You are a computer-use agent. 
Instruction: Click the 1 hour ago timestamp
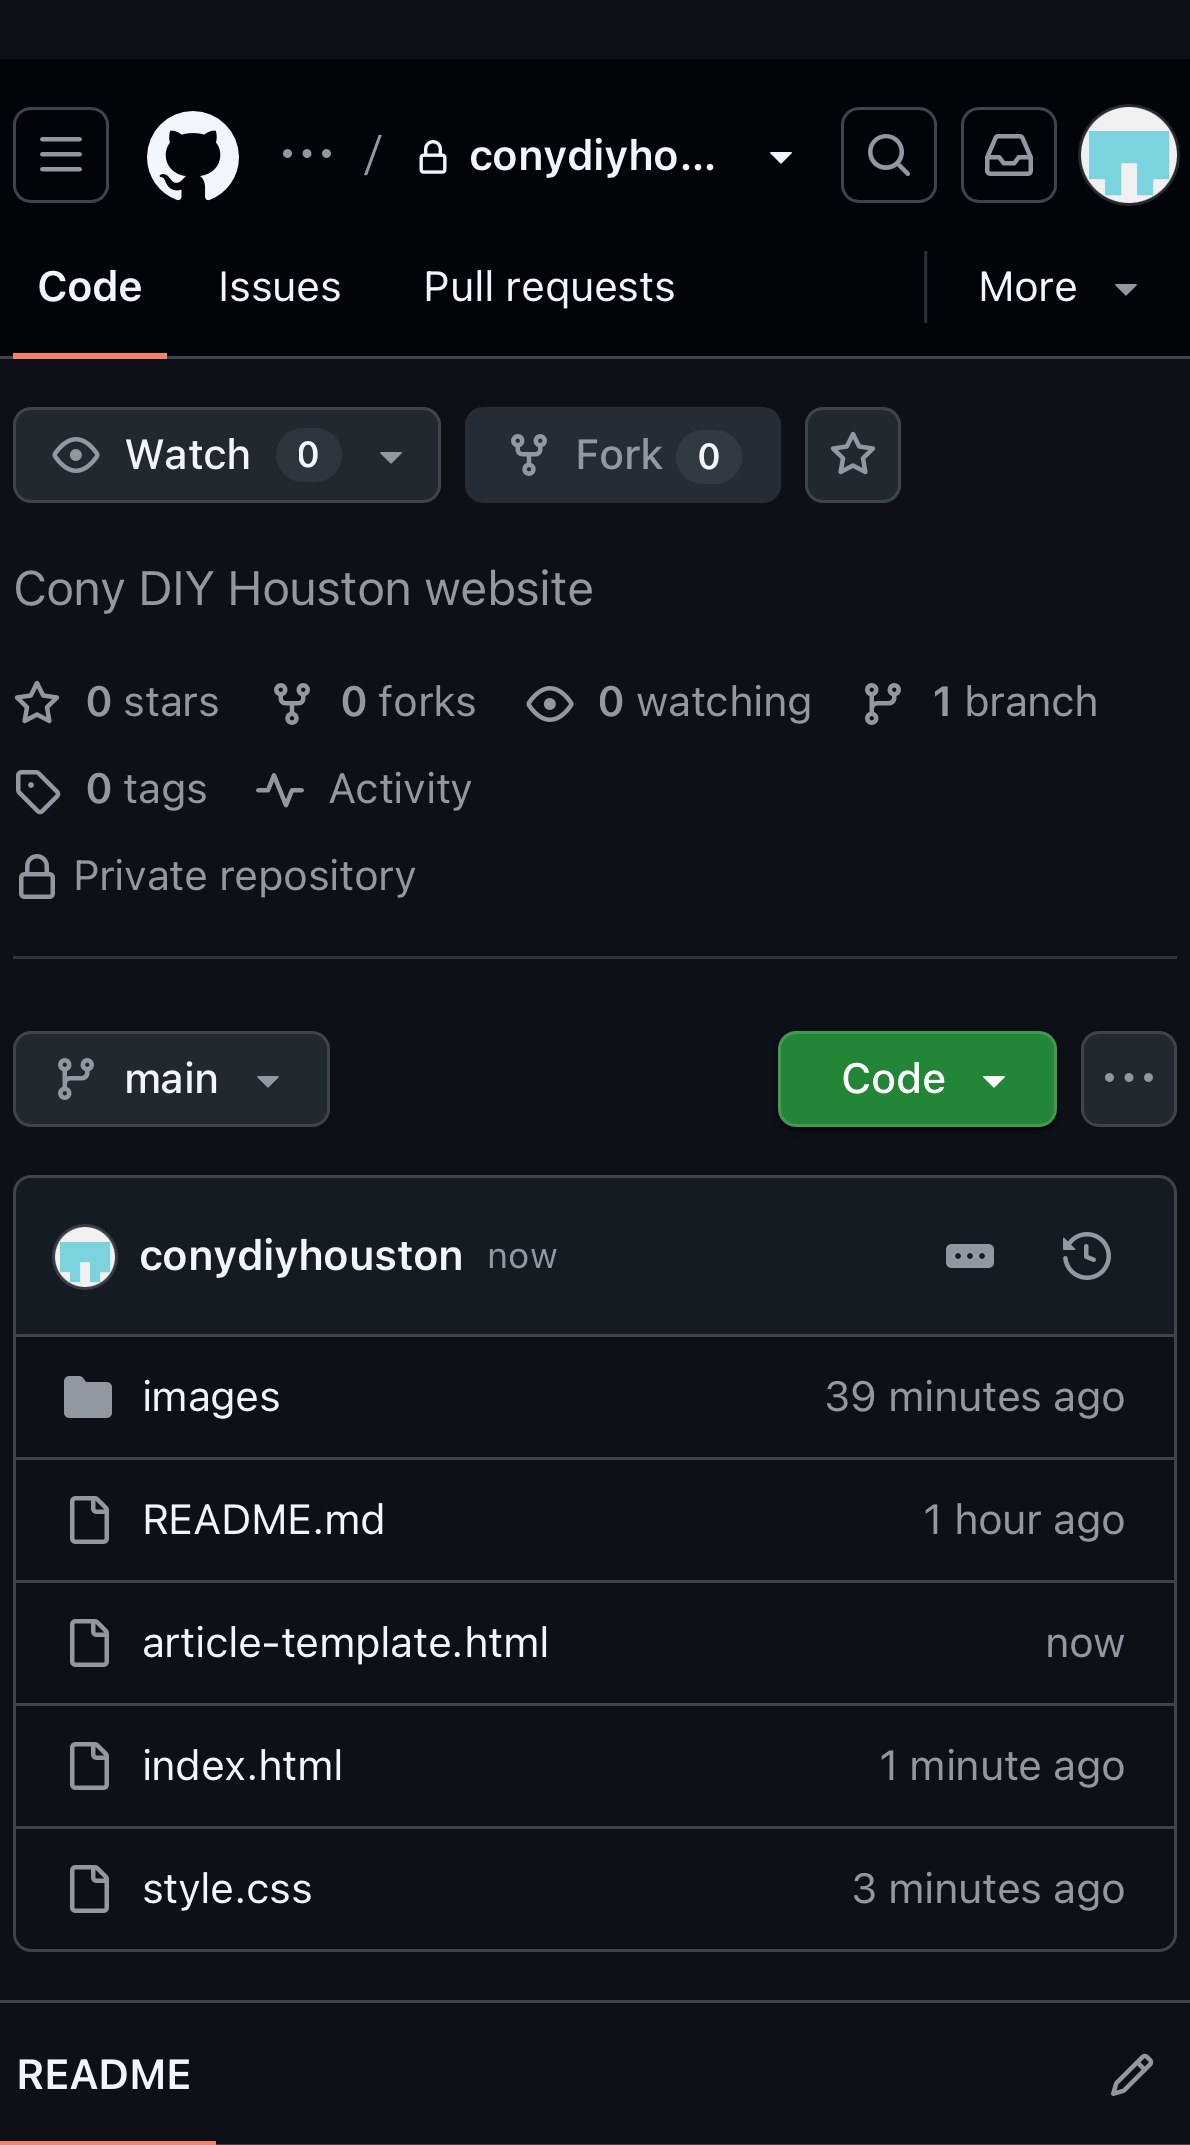point(1024,1520)
